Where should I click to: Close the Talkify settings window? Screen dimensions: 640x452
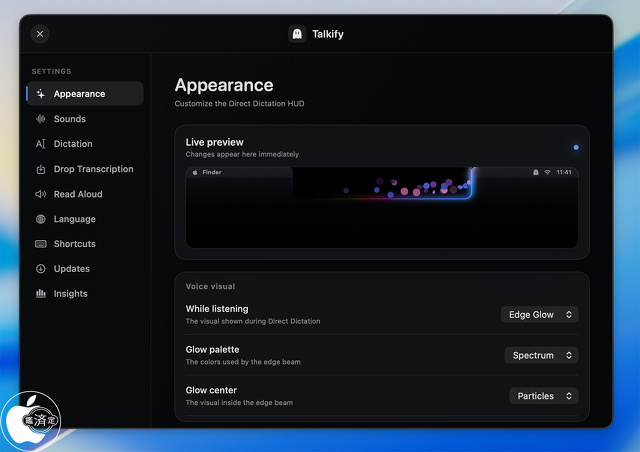click(40, 34)
